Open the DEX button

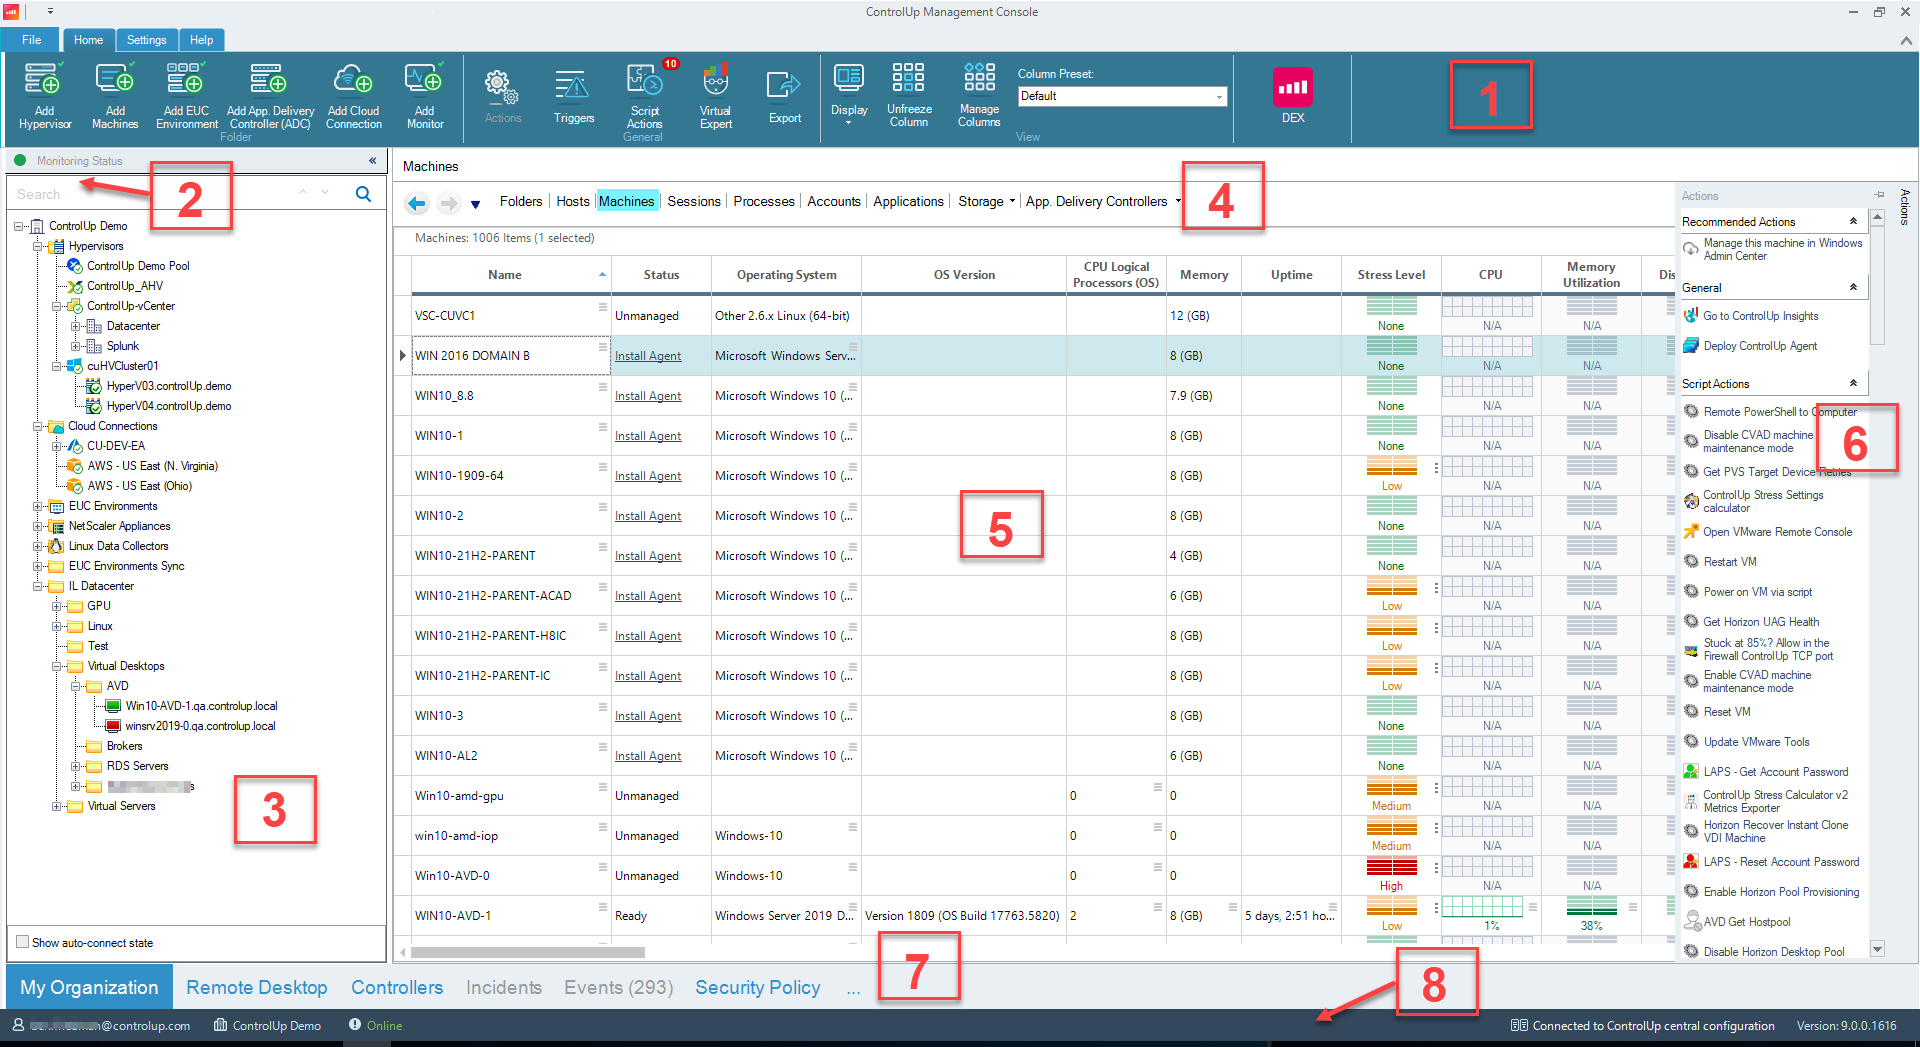point(1293,95)
